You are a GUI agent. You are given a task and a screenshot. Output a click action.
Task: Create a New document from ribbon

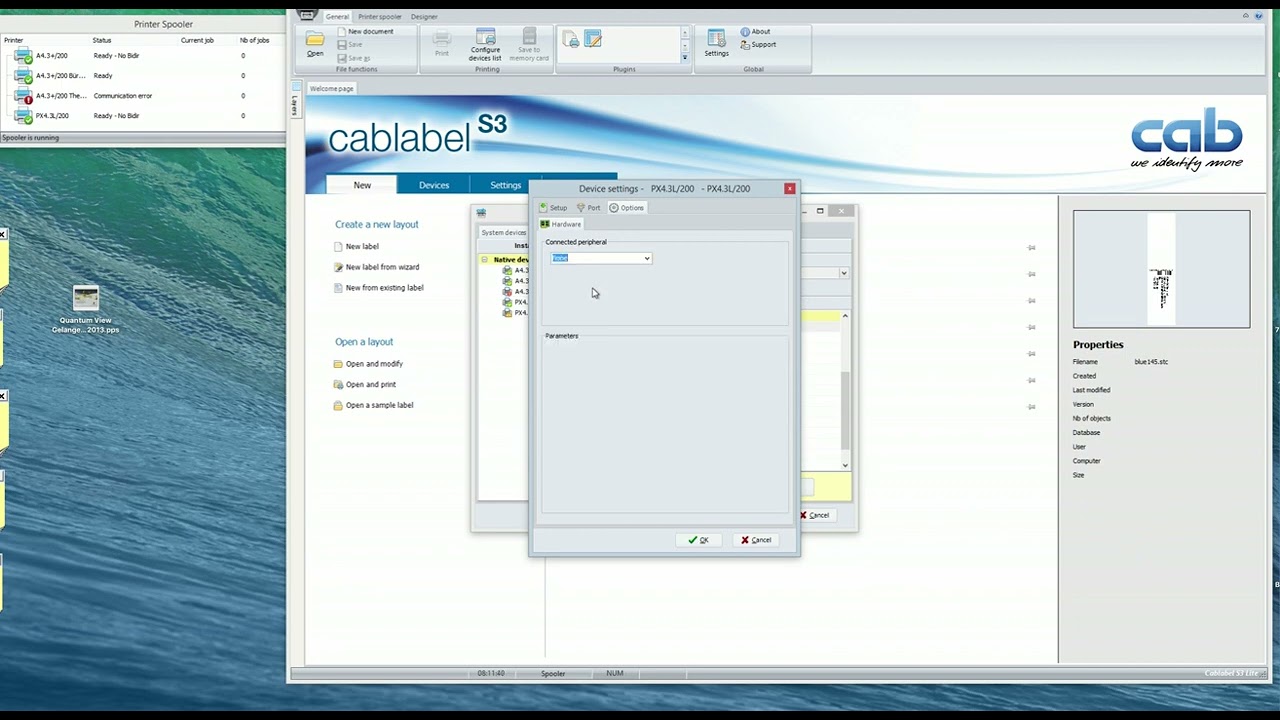pos(365,32)
